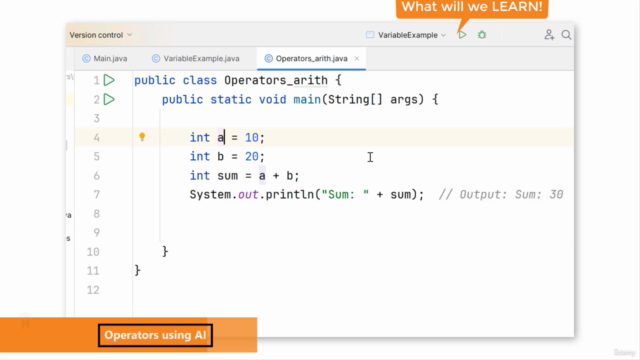
Task: Open the add collaborator icon
Action: [549, 35]
